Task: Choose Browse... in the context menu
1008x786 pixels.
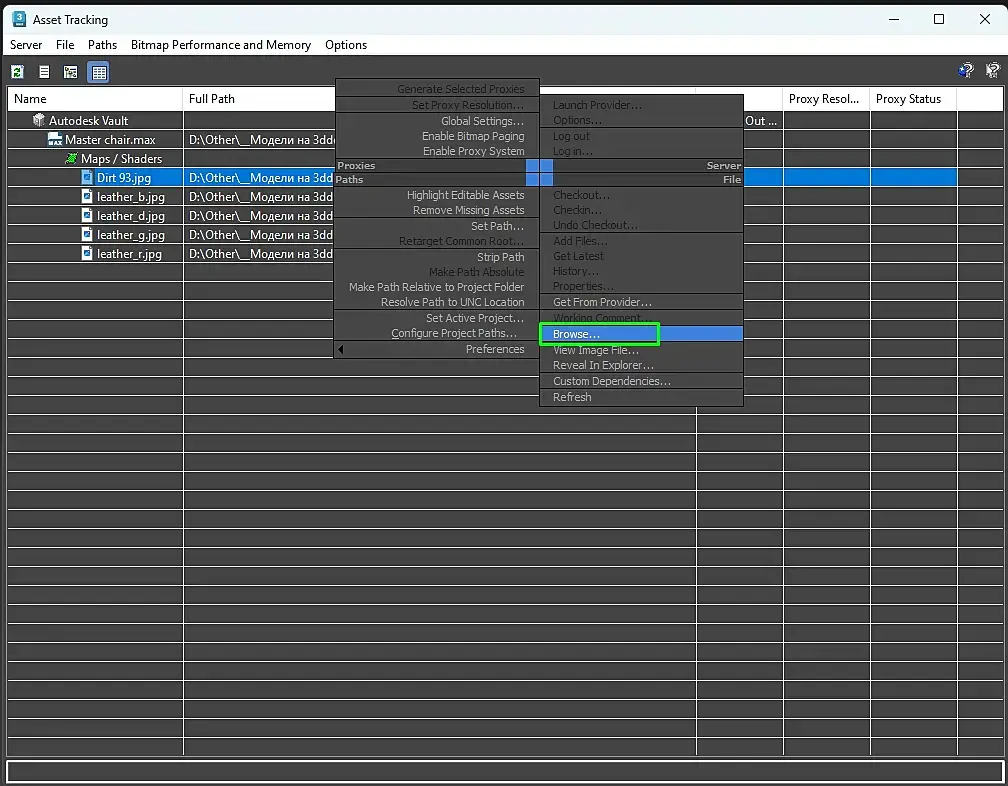Action: coord(641,334)
